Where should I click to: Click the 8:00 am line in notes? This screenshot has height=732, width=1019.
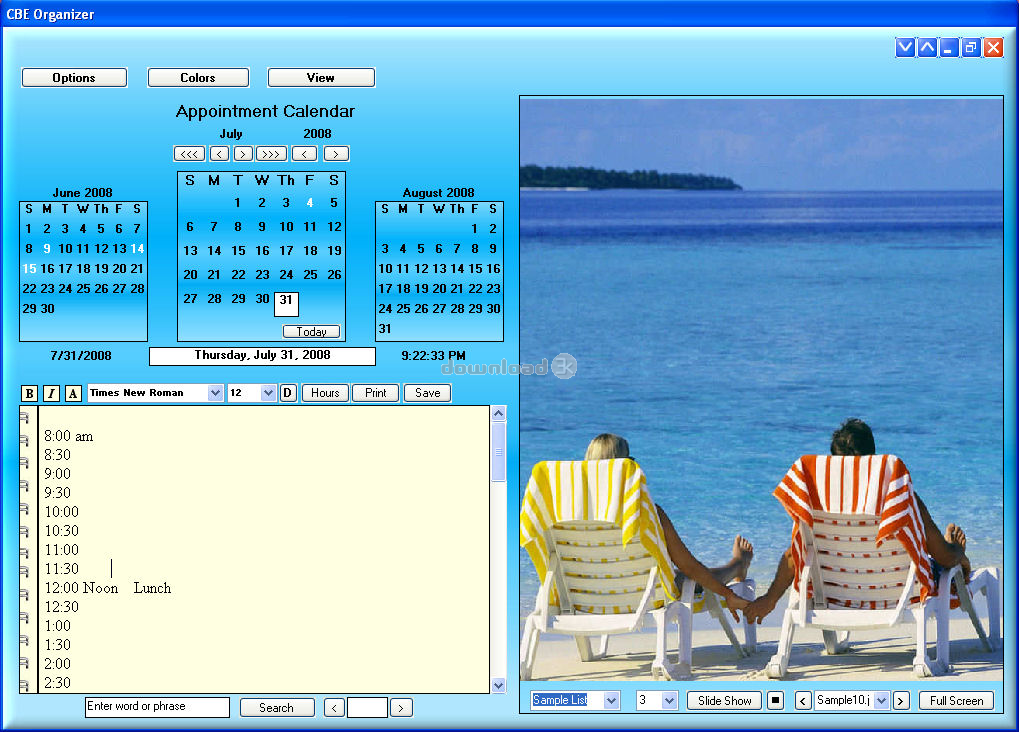click(68, 436)
